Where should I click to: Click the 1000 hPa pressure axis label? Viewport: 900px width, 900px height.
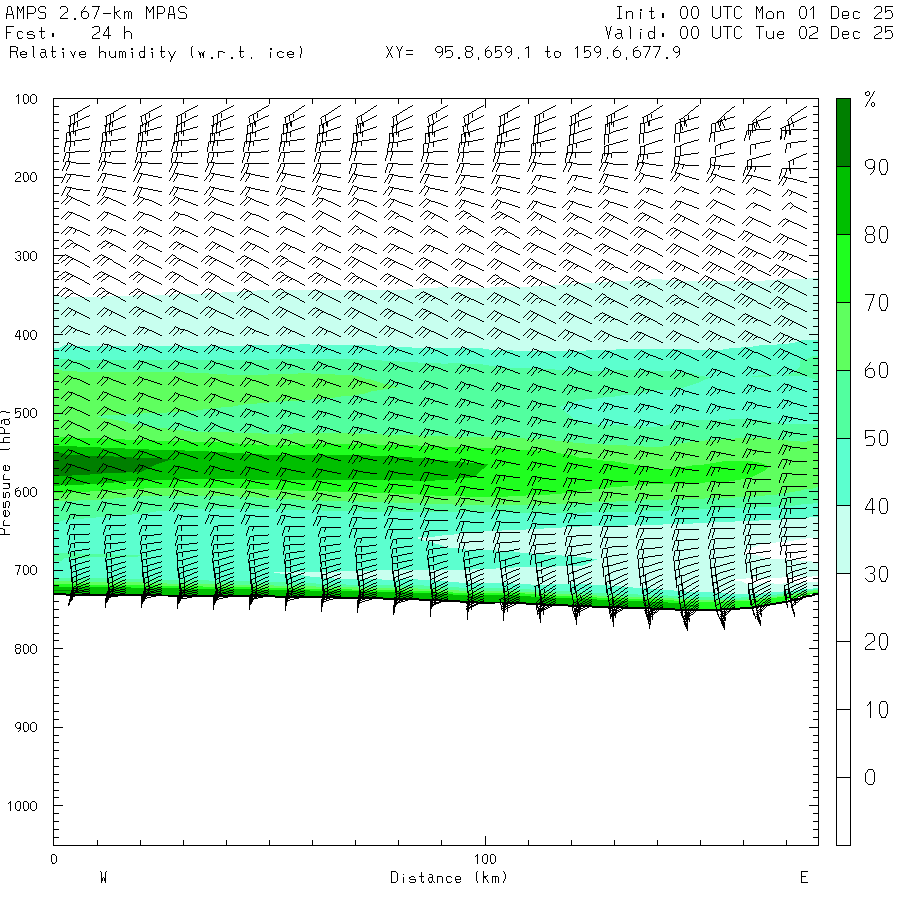[x=22, y=806]
